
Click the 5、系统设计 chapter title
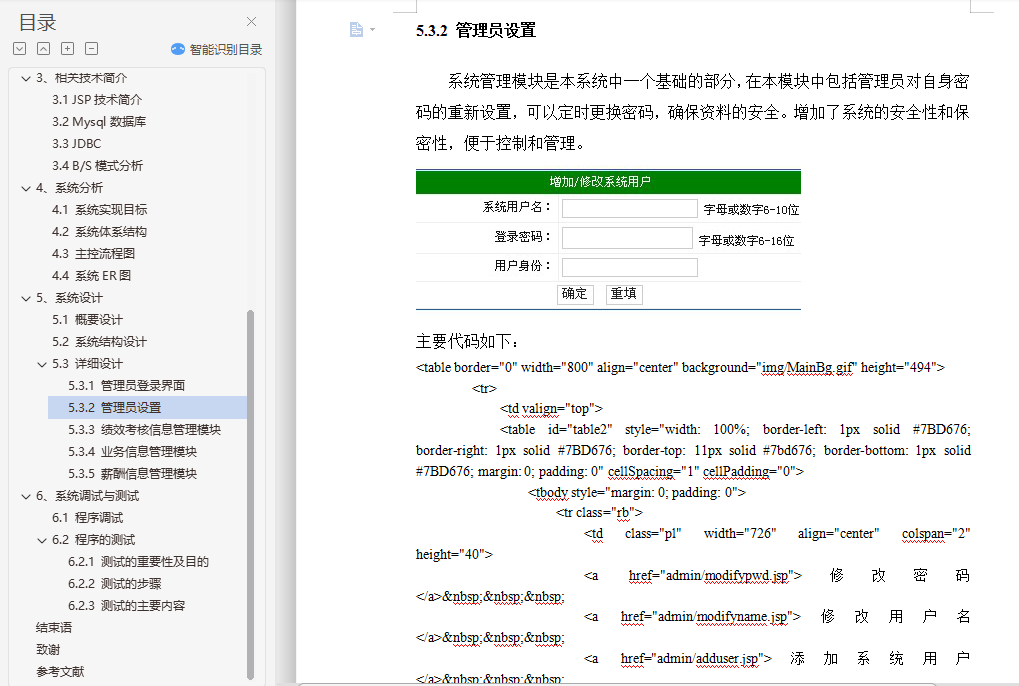(69, 298)
